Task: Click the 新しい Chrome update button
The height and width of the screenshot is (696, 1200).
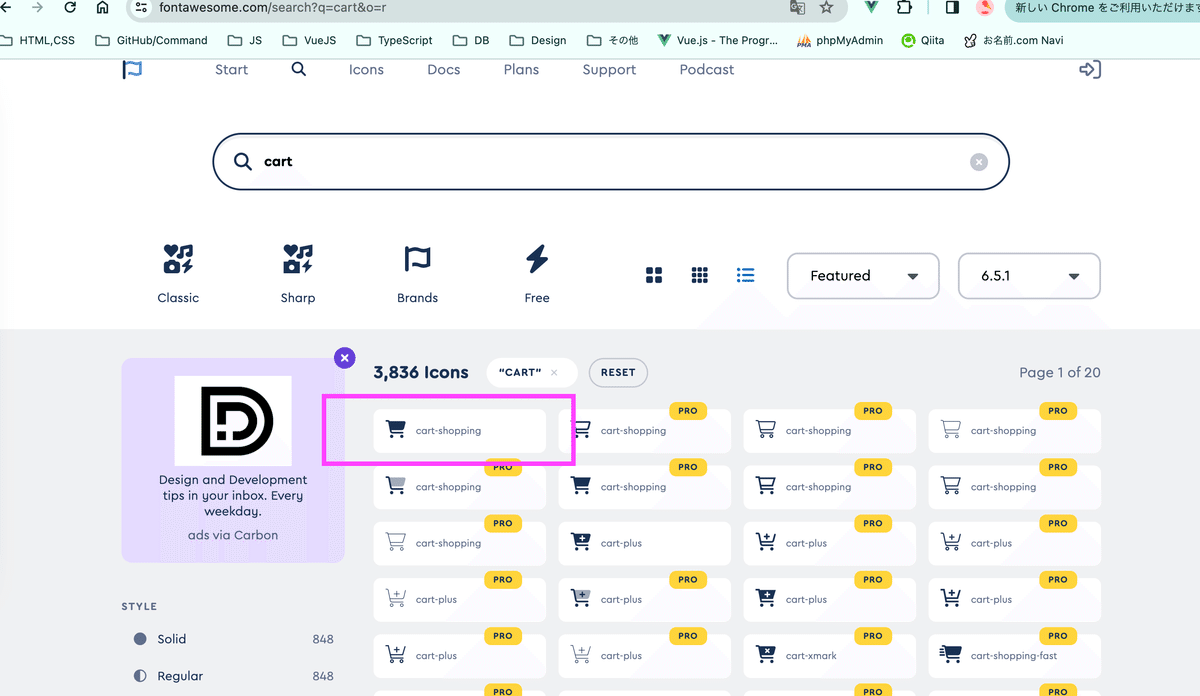Action: click(1102, 8)
